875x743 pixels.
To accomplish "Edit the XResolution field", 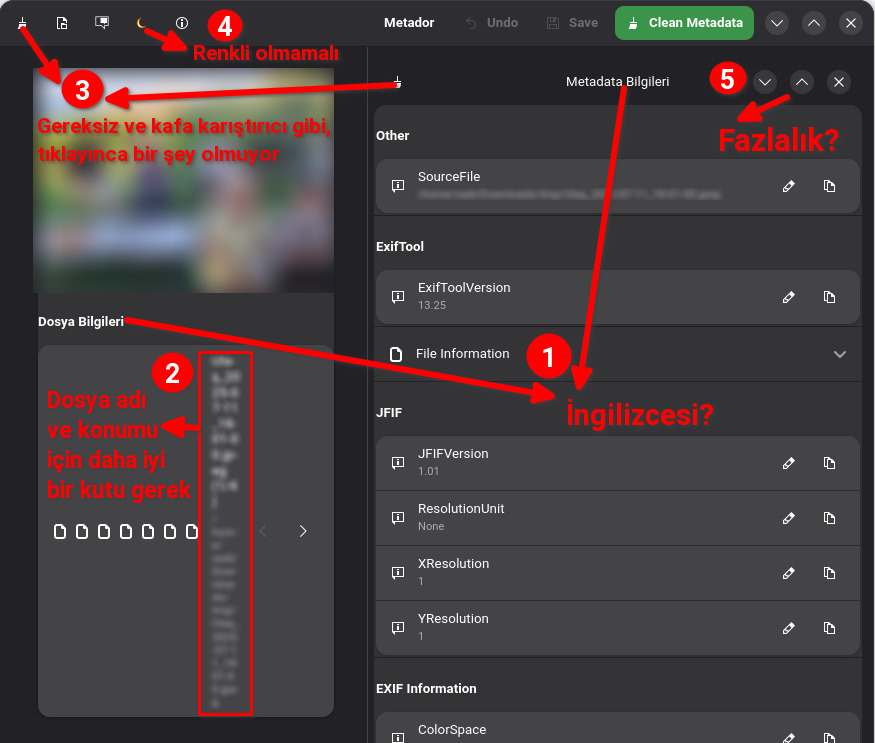I will 788,573.
